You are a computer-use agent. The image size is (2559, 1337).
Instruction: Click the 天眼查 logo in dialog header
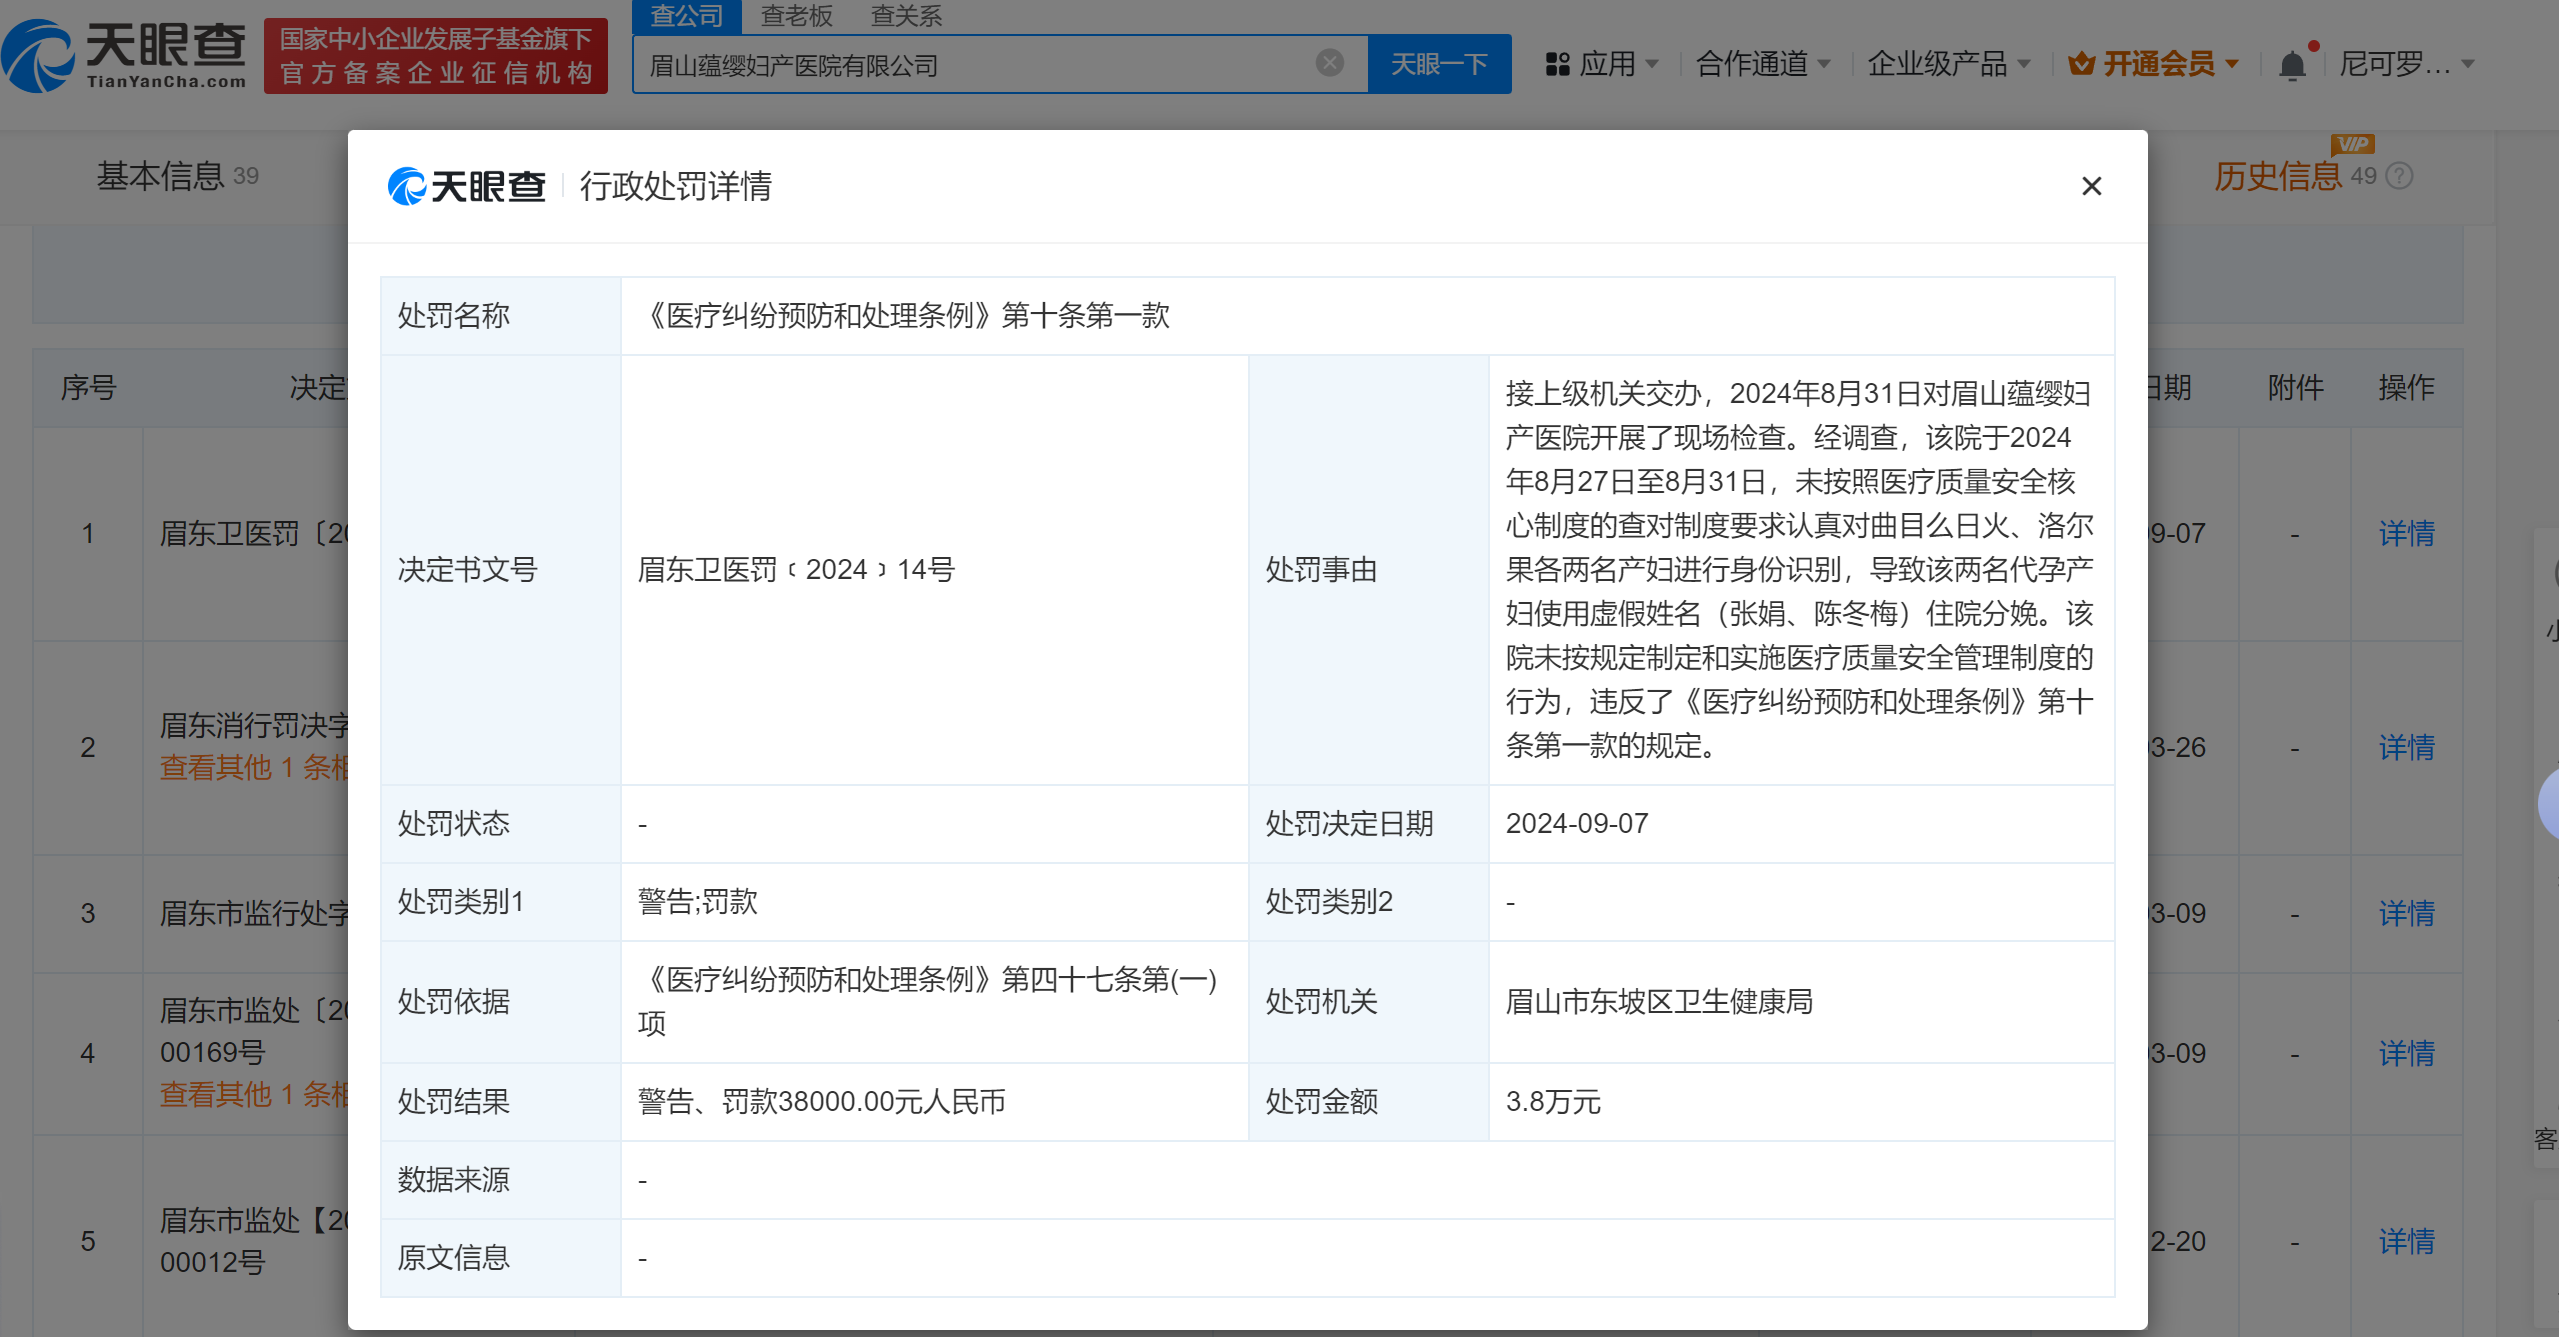(x=467, y=186)
